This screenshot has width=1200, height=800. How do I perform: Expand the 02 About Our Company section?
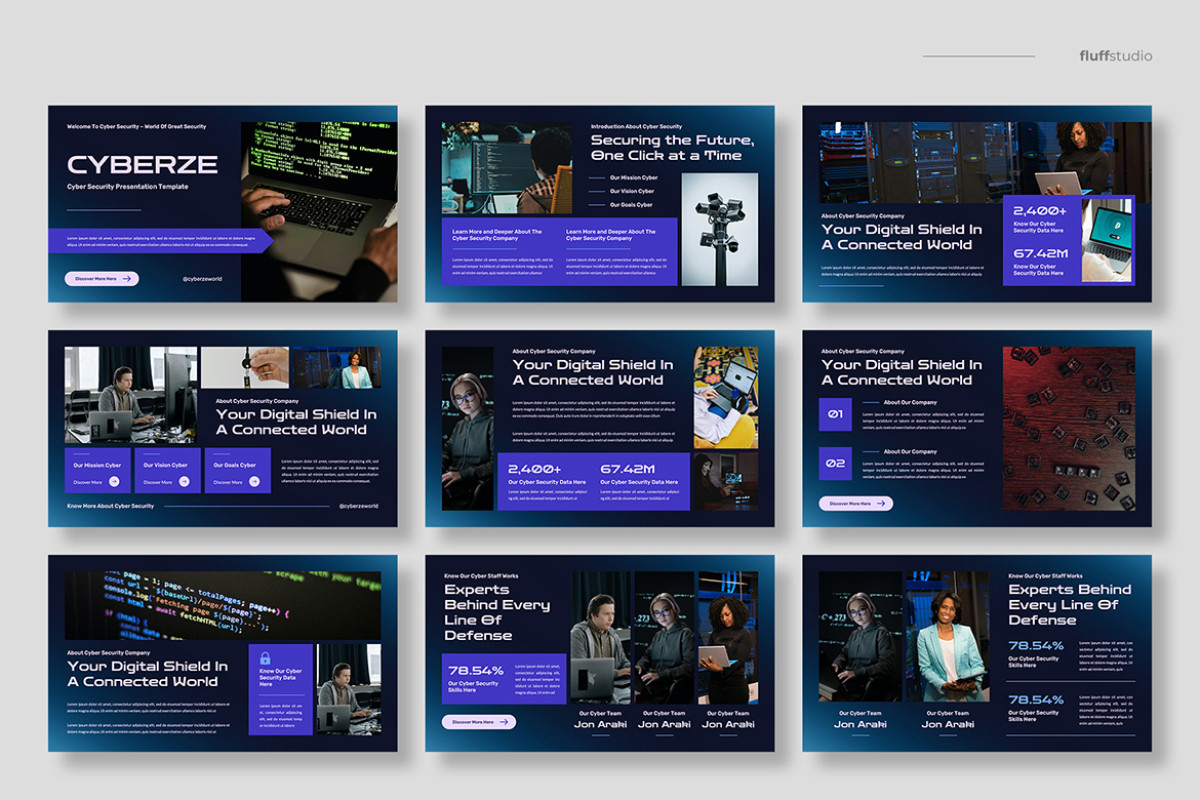[834, 464]
